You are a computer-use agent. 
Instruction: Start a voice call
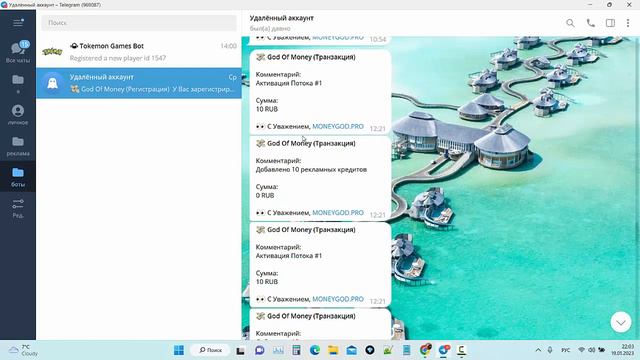[590, 23]
